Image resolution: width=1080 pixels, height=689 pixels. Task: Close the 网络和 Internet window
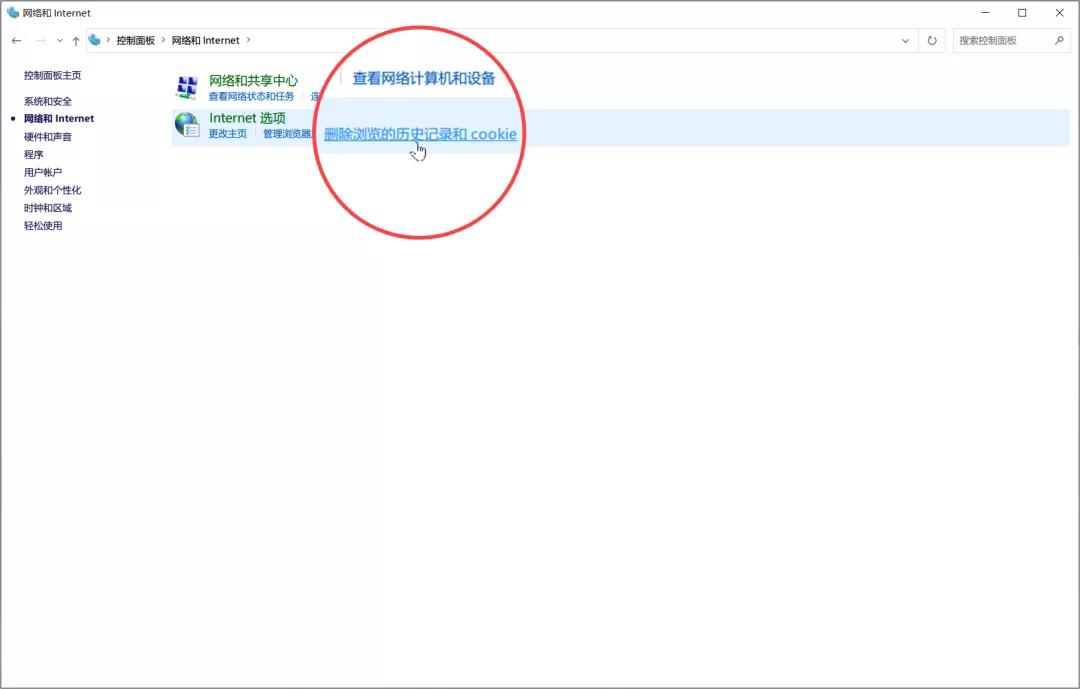(x=1059, y=12)
